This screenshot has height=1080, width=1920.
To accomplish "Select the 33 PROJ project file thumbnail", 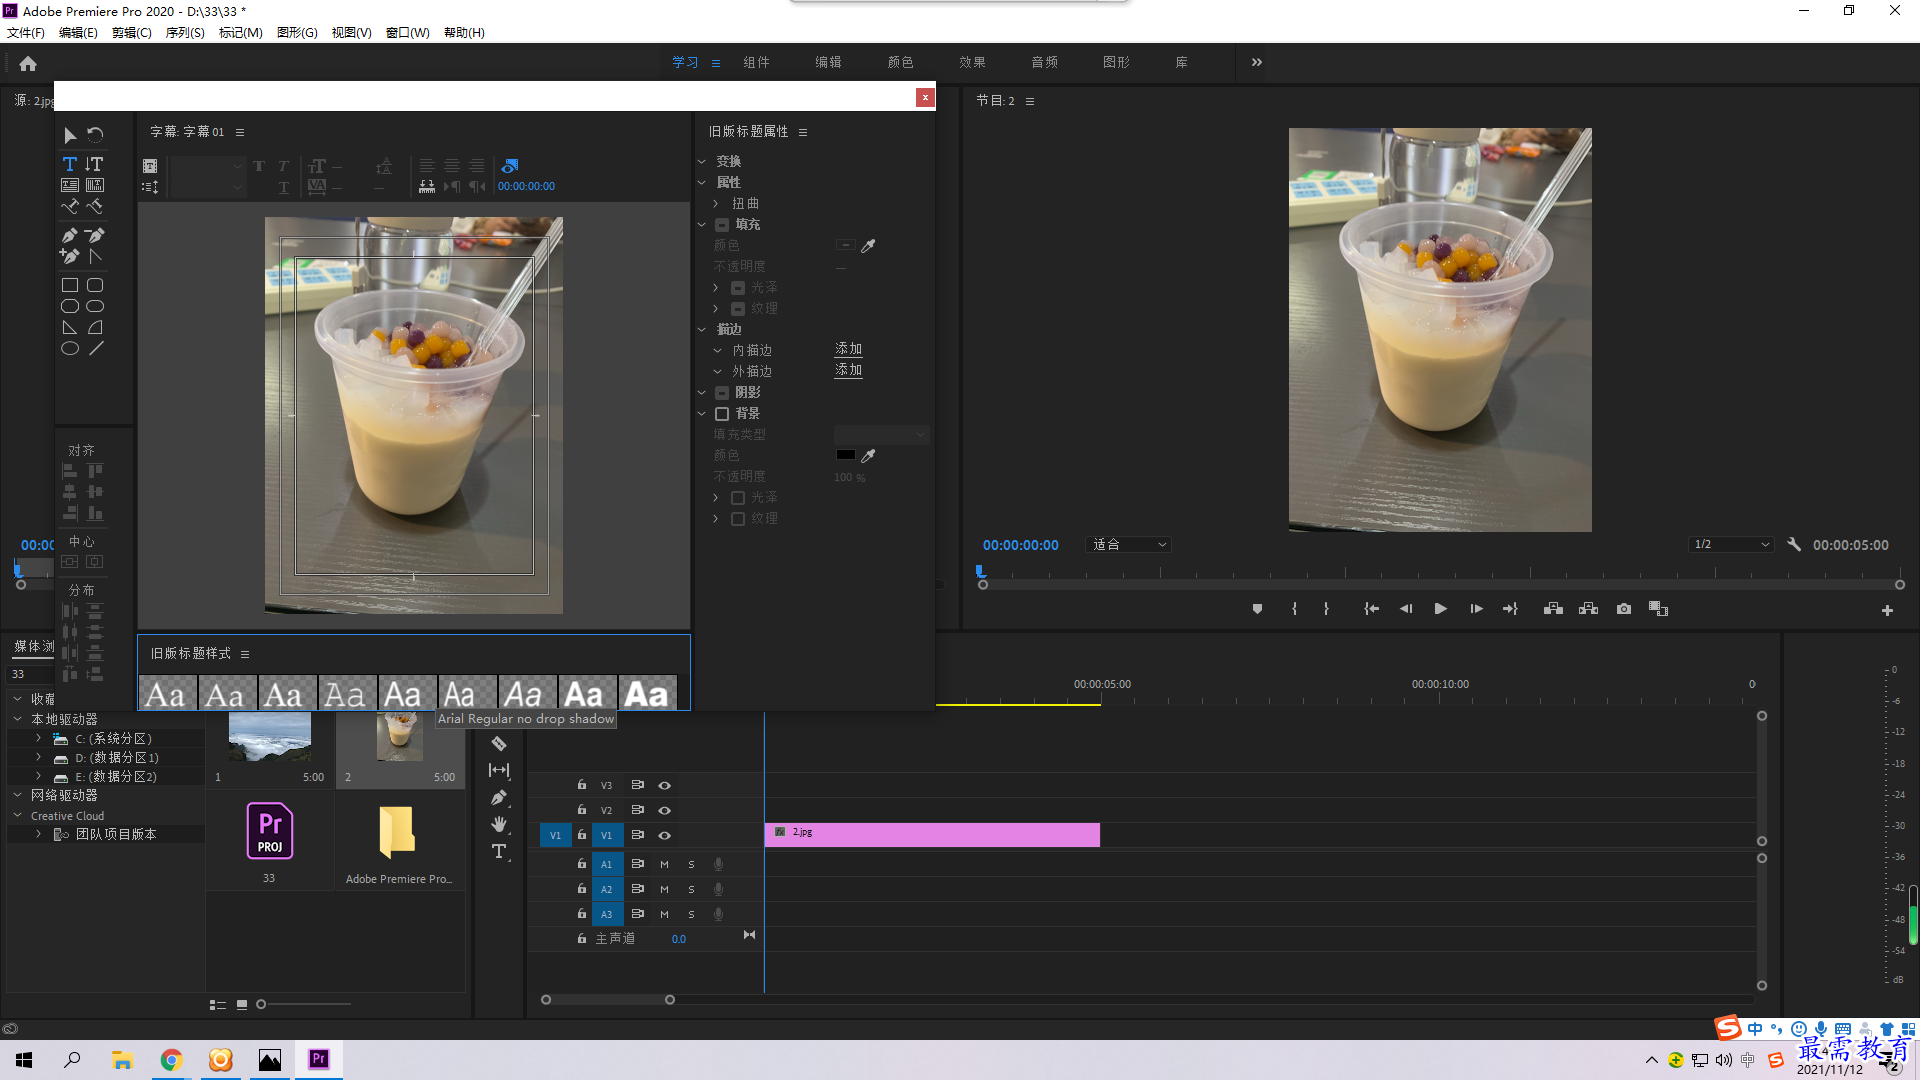I will tap(270, 831).
